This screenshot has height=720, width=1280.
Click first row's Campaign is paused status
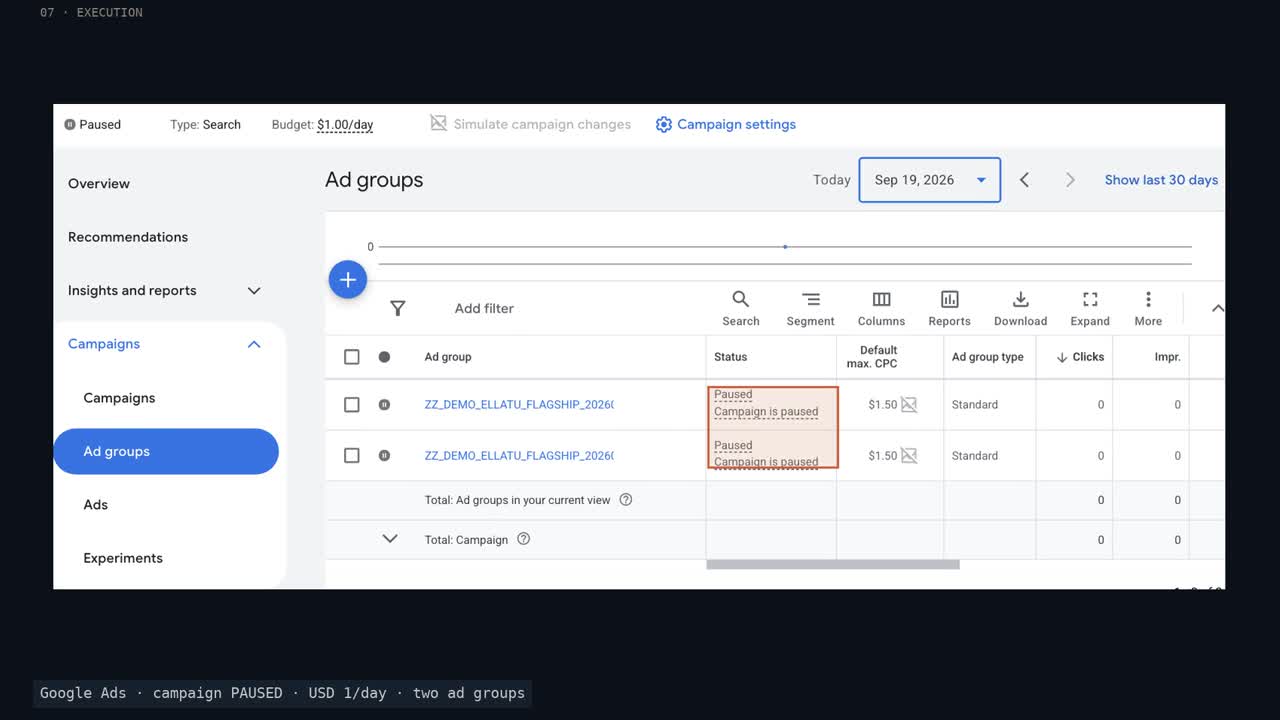point(766,412)
